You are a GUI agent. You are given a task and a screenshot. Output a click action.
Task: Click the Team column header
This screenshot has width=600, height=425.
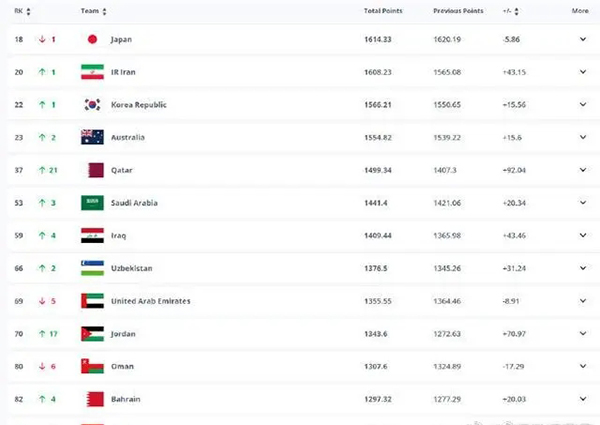tap(89, 11)
